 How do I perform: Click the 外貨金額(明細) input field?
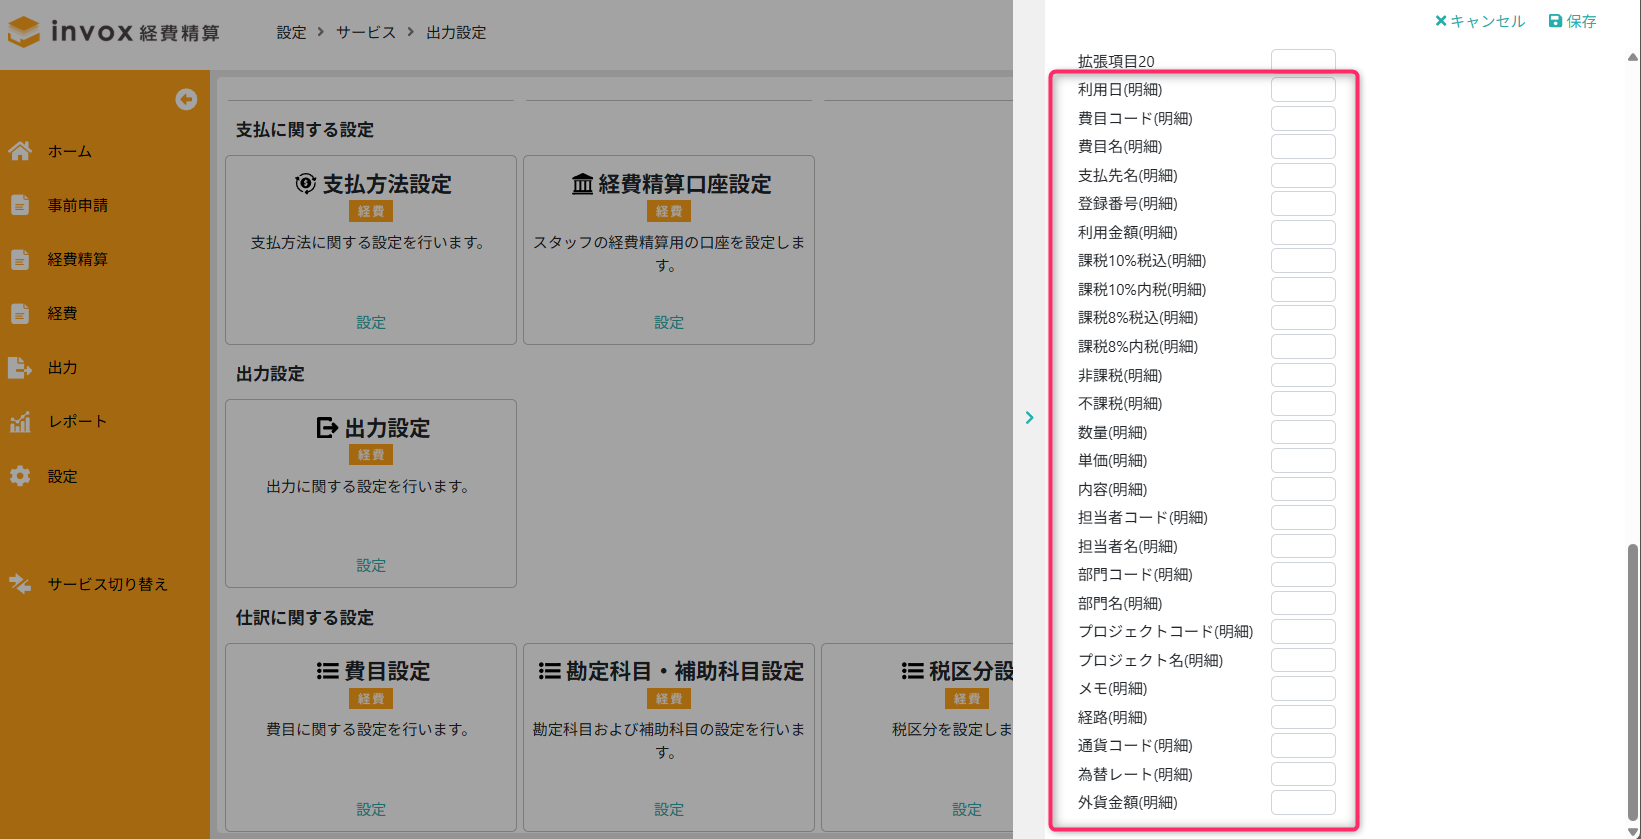(1303, 802)
